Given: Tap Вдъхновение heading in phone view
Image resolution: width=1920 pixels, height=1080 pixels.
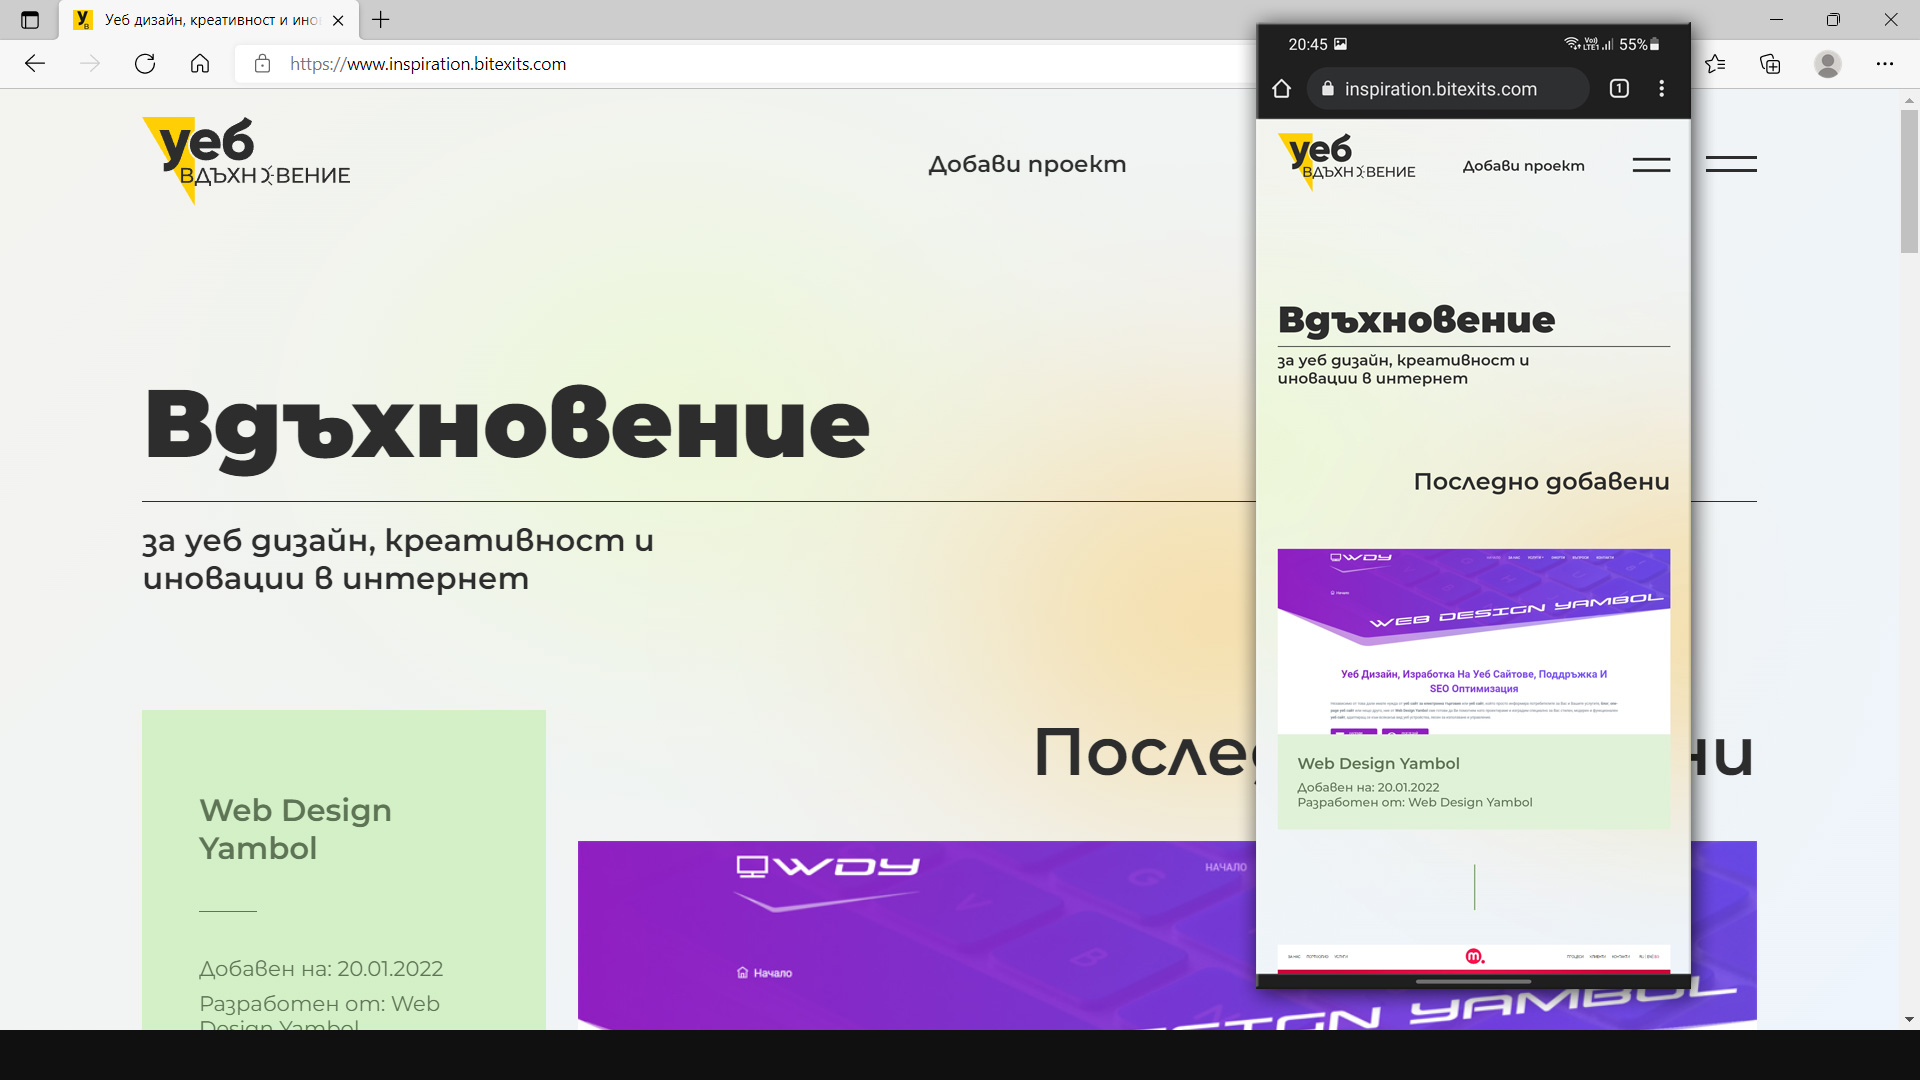Looking at the screenshot, I should click(x=1416, y=320).
